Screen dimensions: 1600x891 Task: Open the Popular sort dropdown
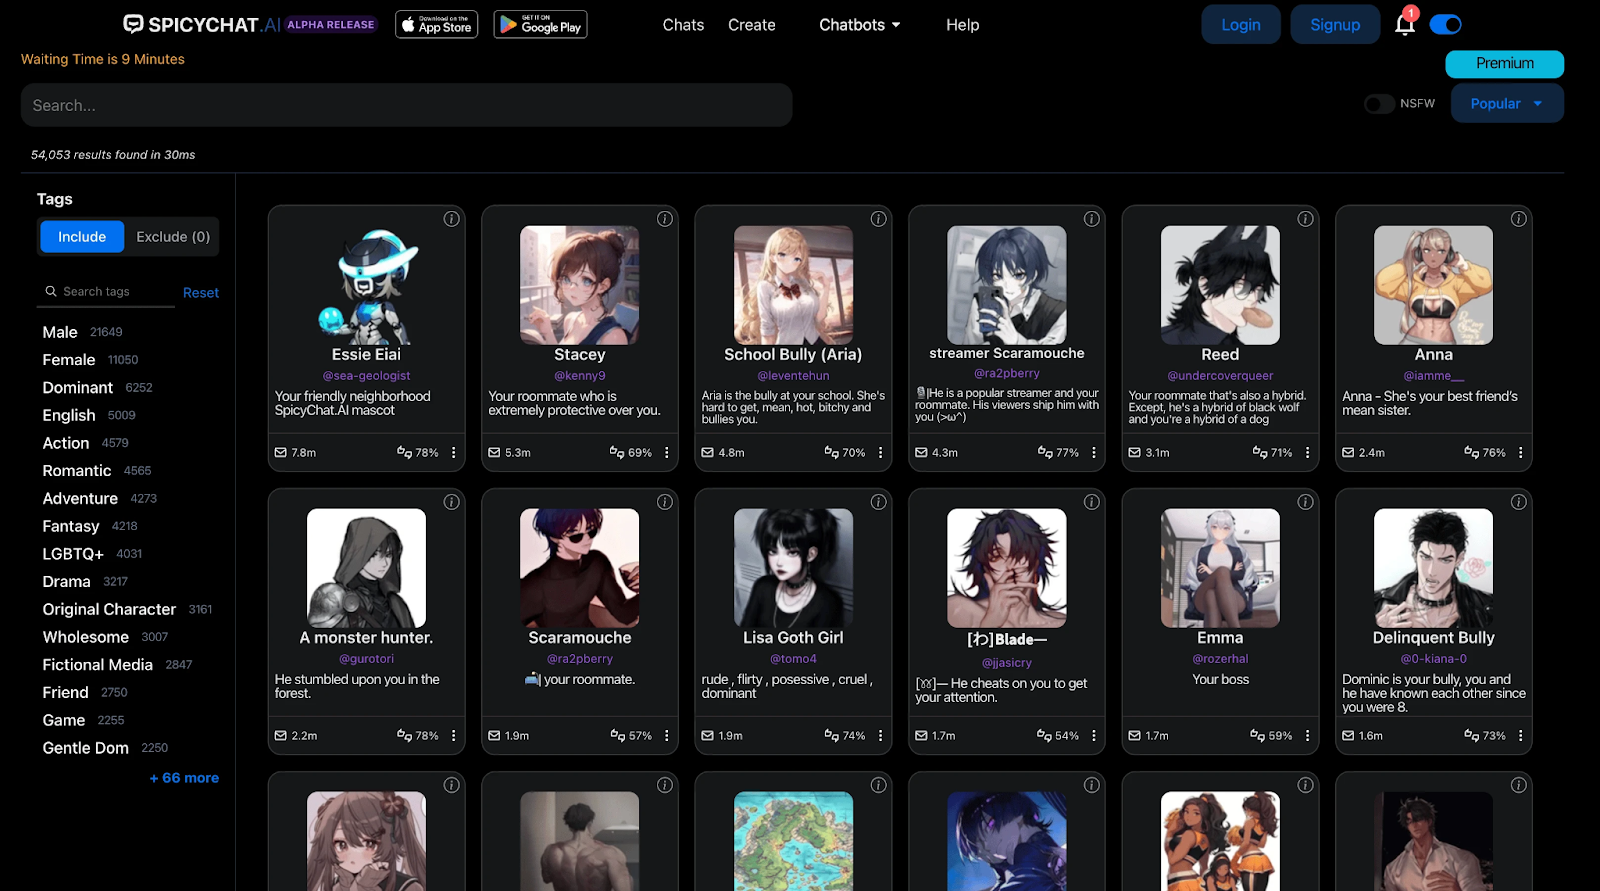[1504, 104]
